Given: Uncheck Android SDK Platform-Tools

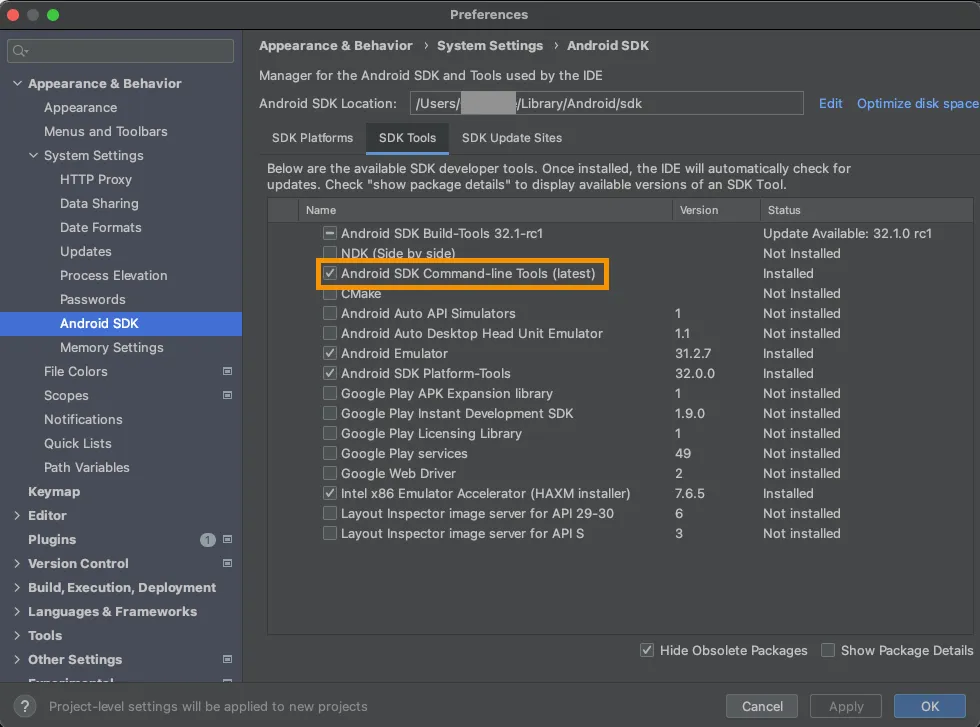Looking at the screenshot, I should tap(329, 373).
